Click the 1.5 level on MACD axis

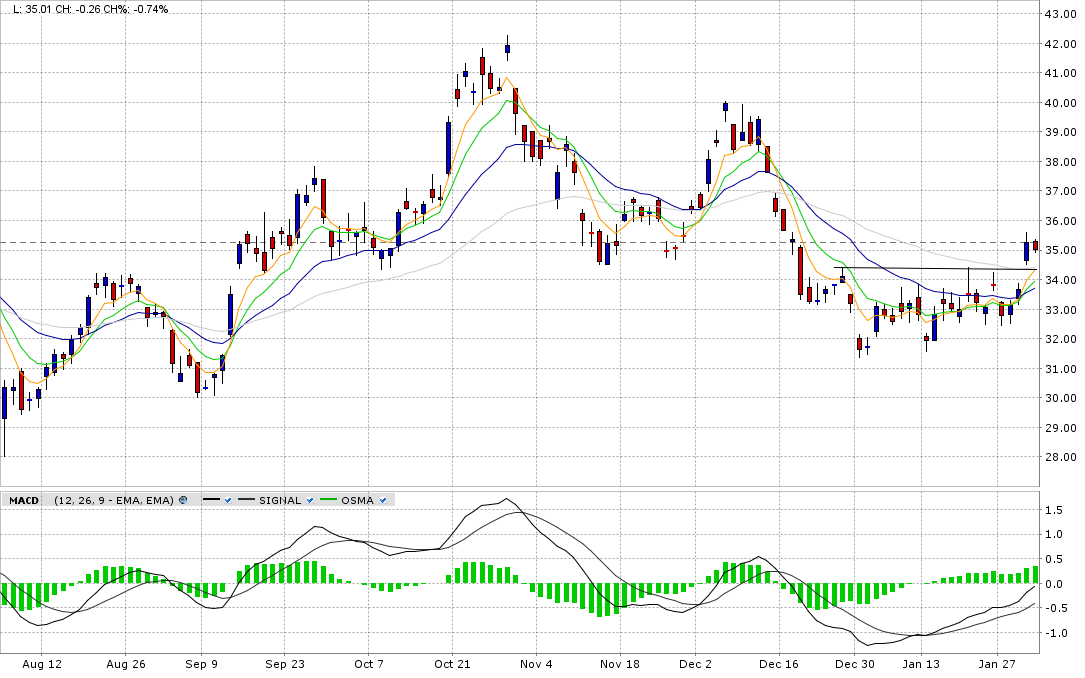click(1054, 510)
